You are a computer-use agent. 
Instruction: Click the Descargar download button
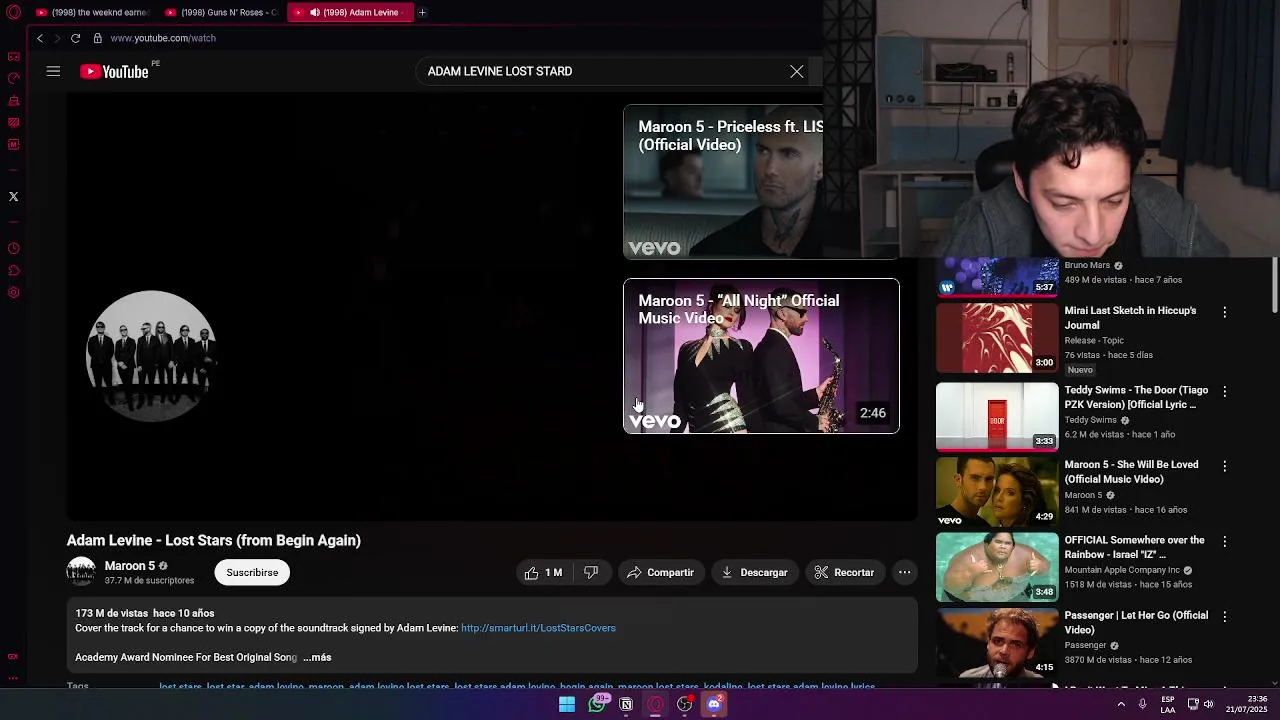(x=754, y=572)
